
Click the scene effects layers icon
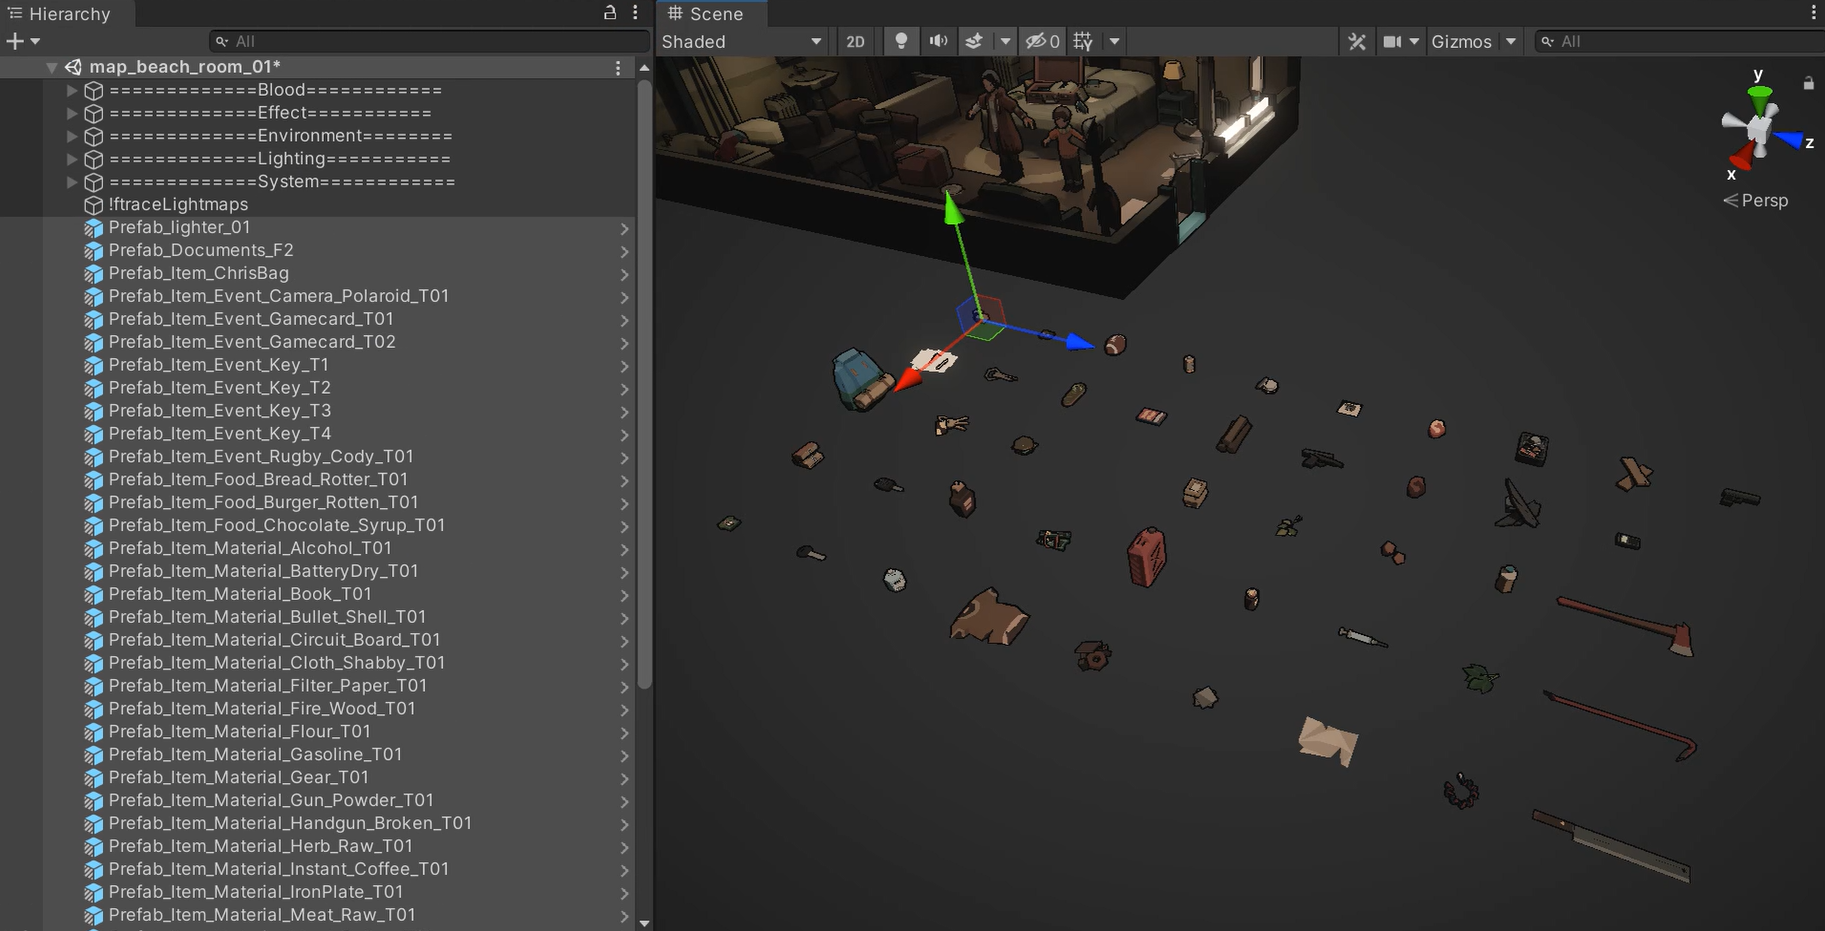pyautogui.click(x=973, y=41)
